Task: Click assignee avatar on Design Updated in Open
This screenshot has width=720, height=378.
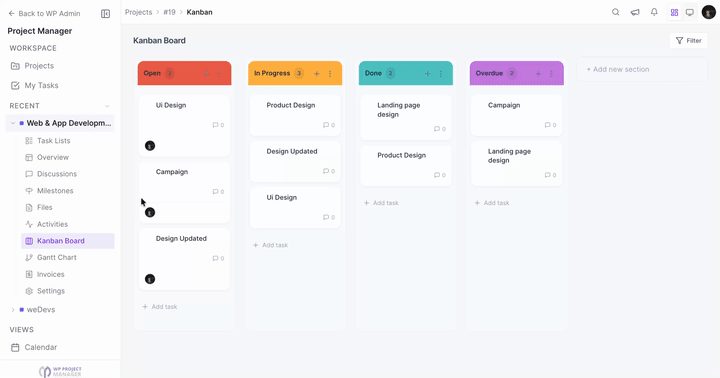Action: [150, 279]
